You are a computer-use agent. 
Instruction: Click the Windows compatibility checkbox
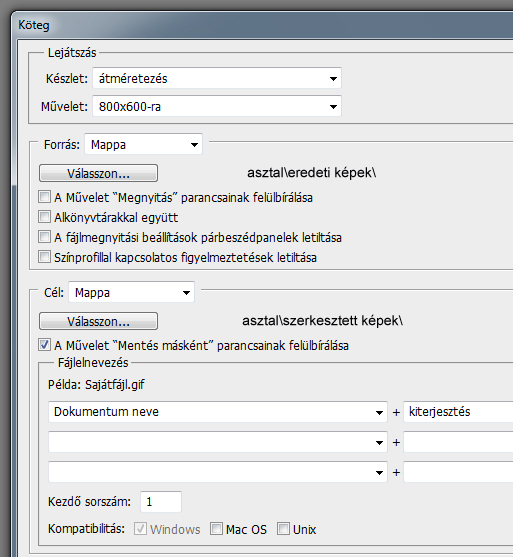(x=140, y=529)
